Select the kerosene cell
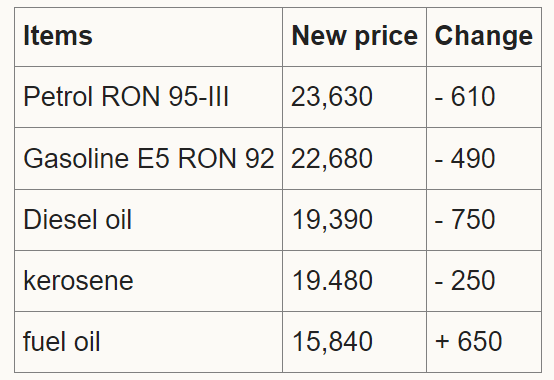The height and width of the screenshot is (380, 554). pos(148,281)
